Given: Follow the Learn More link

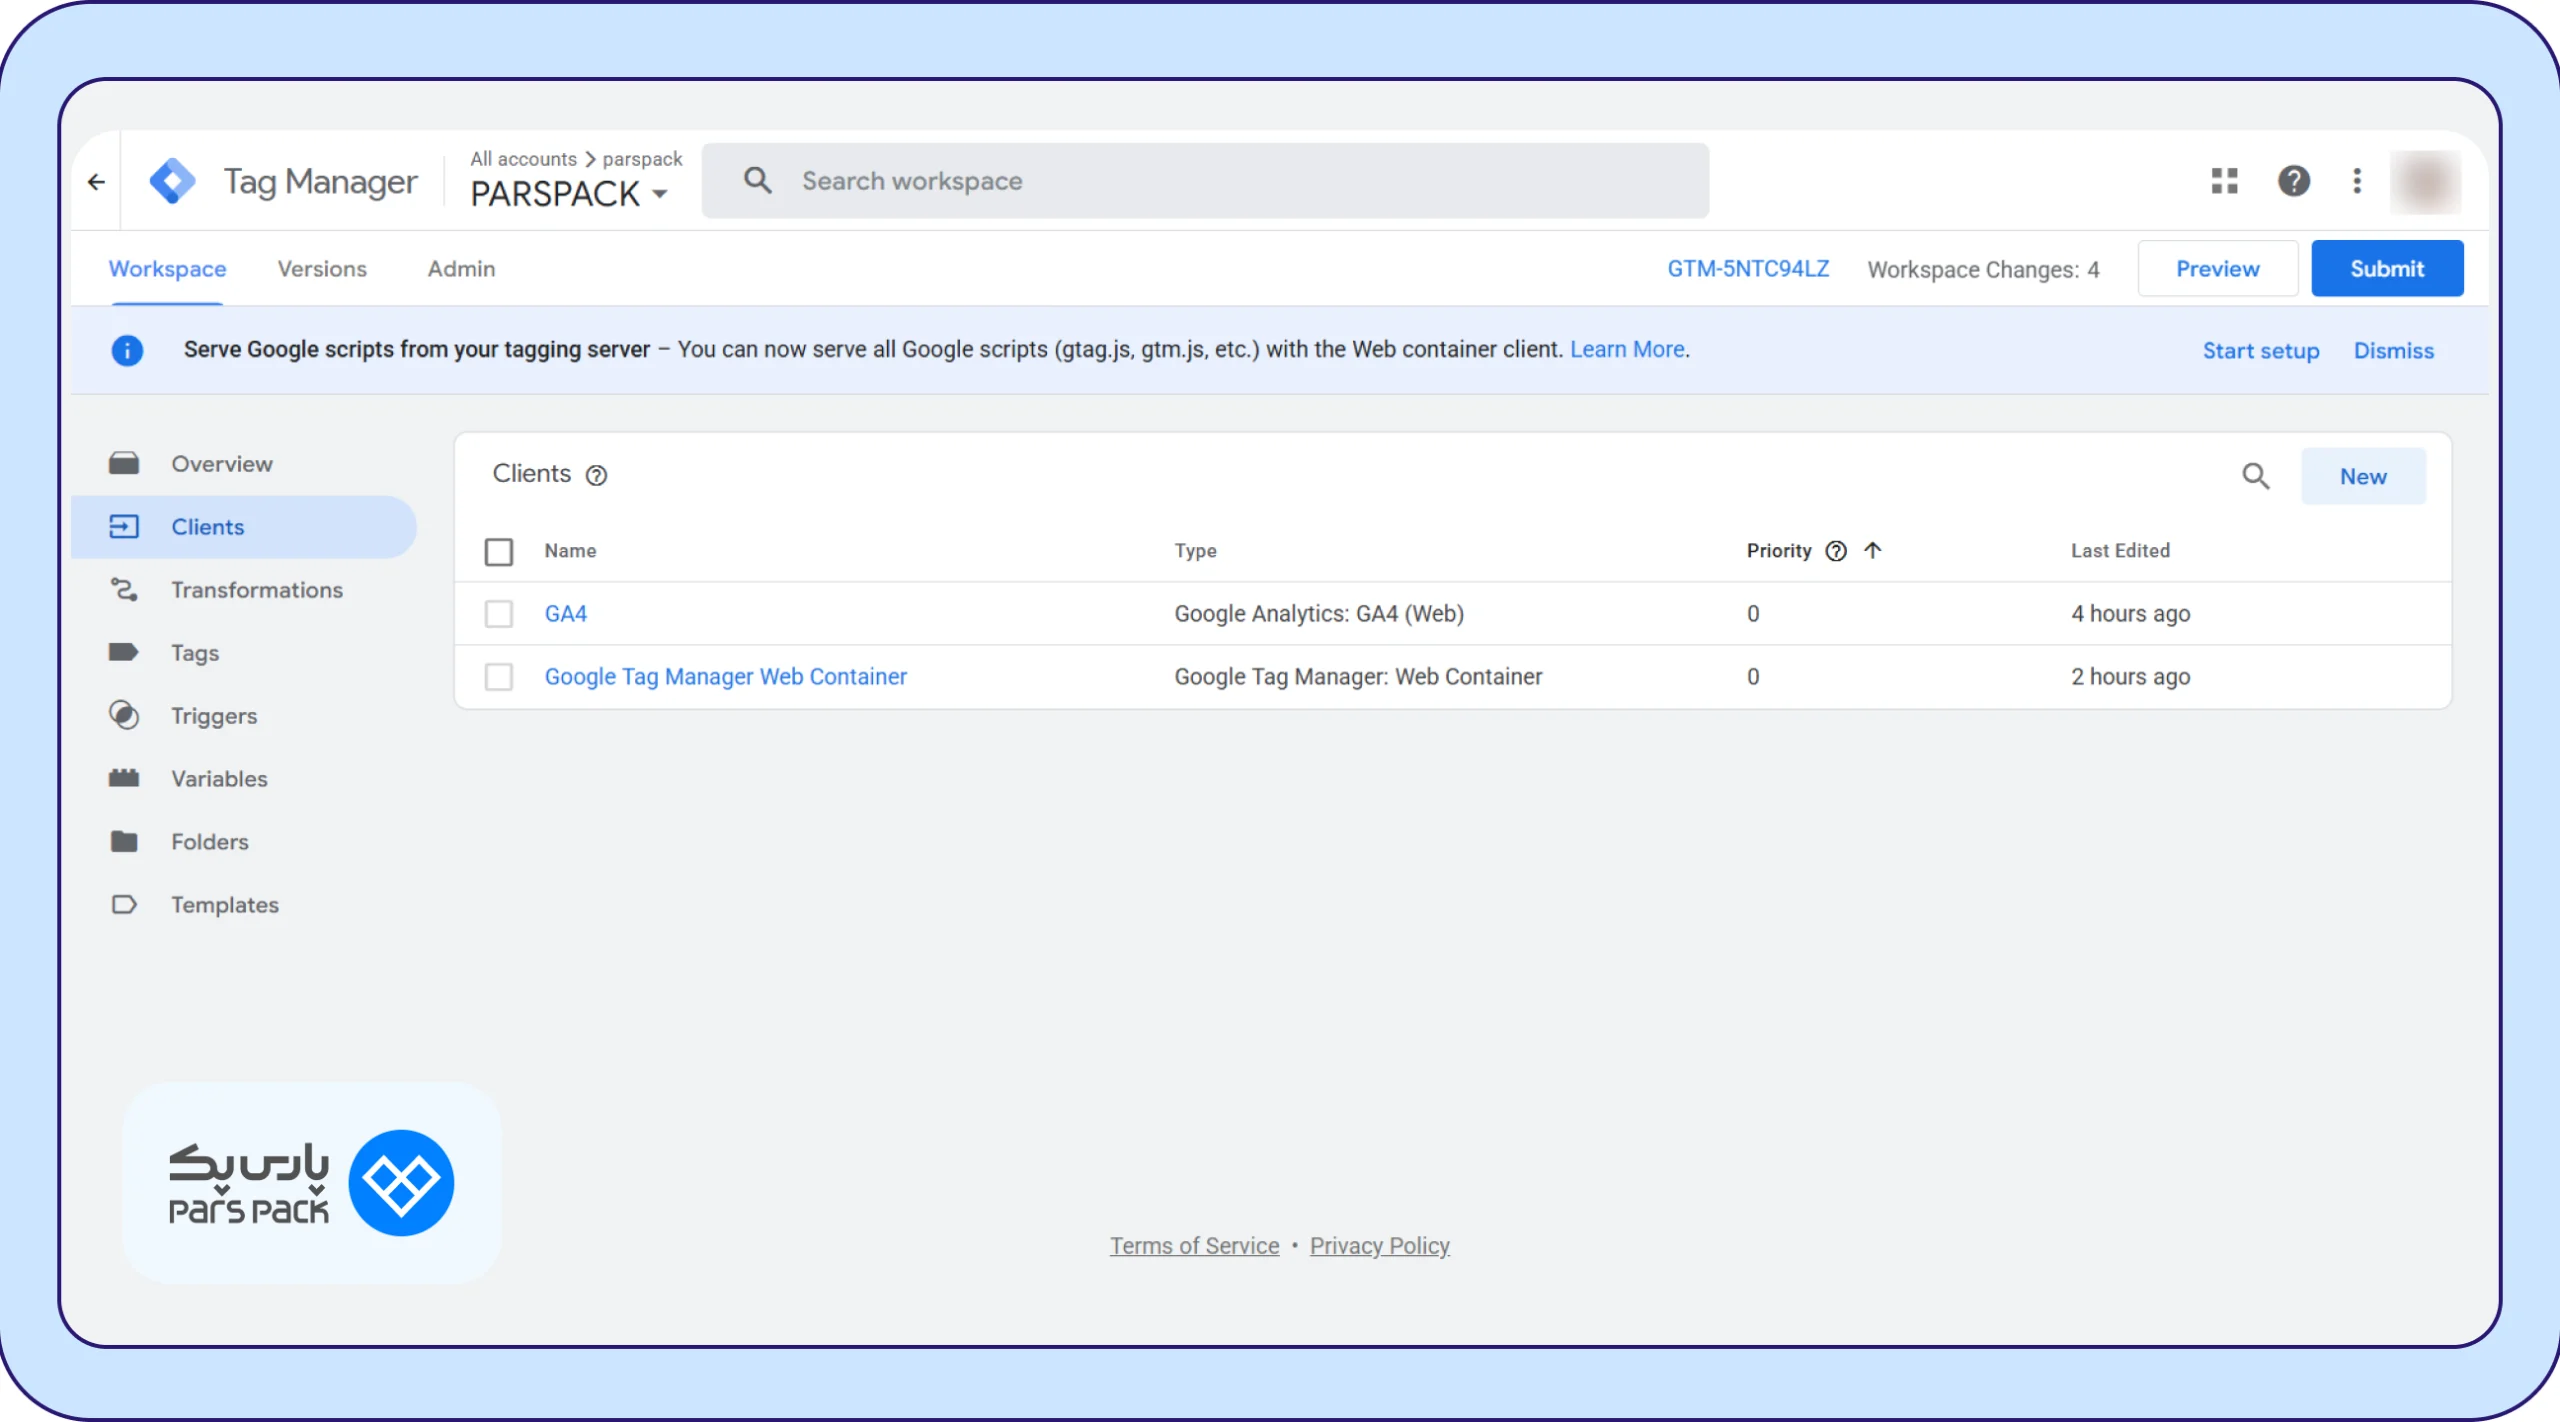Looking at the screenshot, I should (1627, 349).
